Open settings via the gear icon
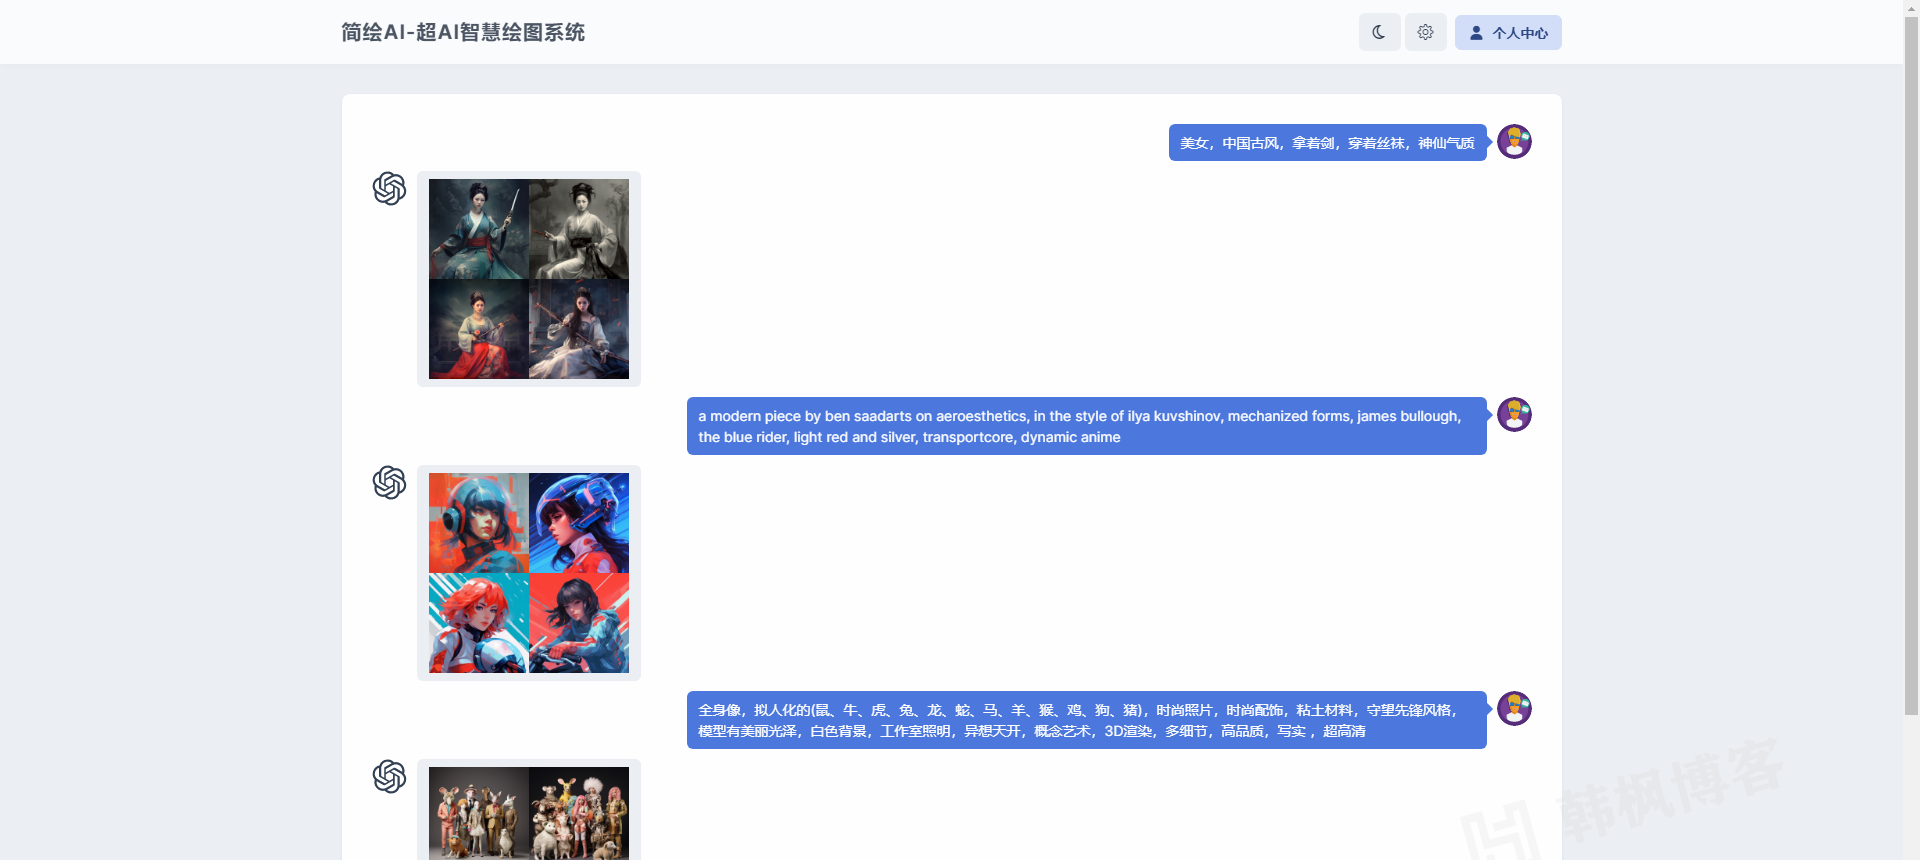 1425,32
